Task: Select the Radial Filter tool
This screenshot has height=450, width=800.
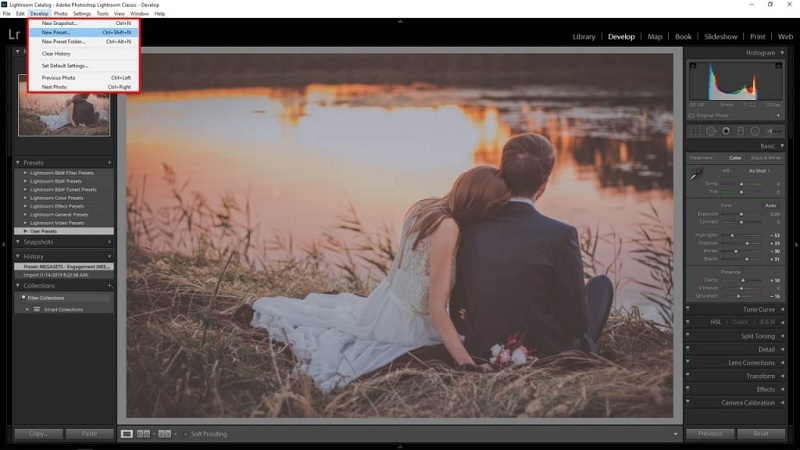Action: pyautogui.click(x=755, y=131)
